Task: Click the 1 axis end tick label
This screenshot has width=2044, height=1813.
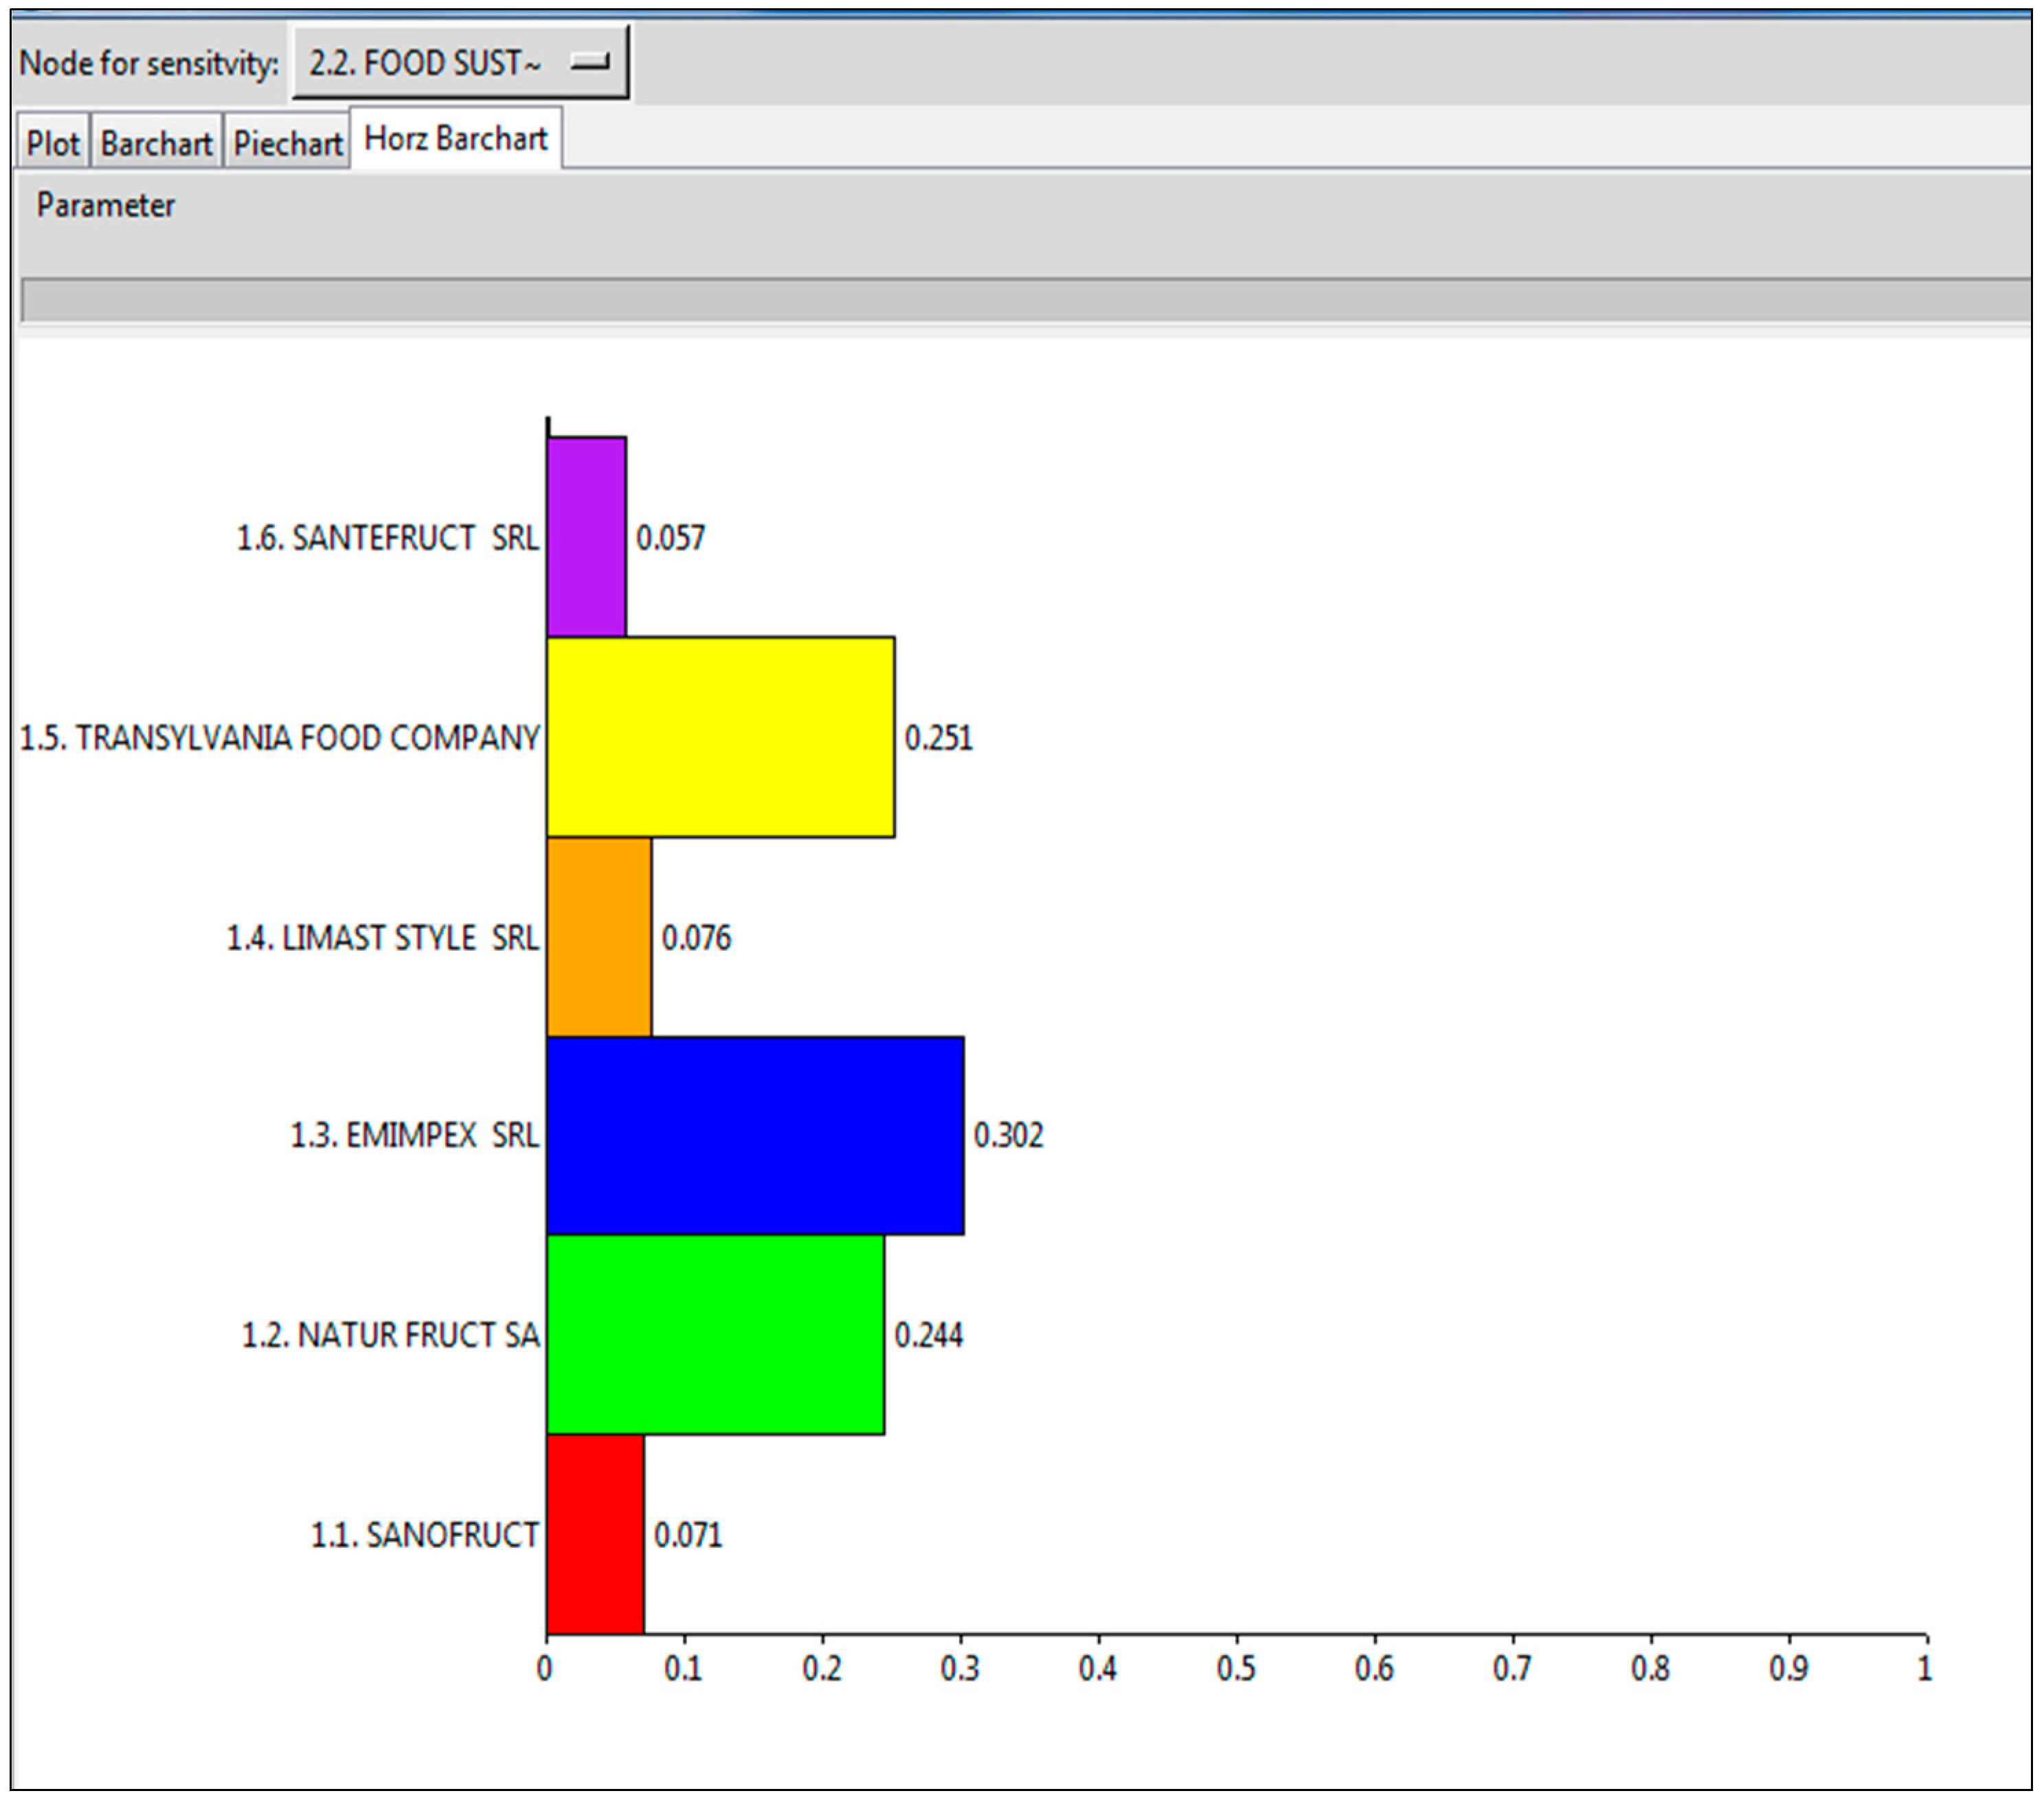Action: [1924, 1668]
